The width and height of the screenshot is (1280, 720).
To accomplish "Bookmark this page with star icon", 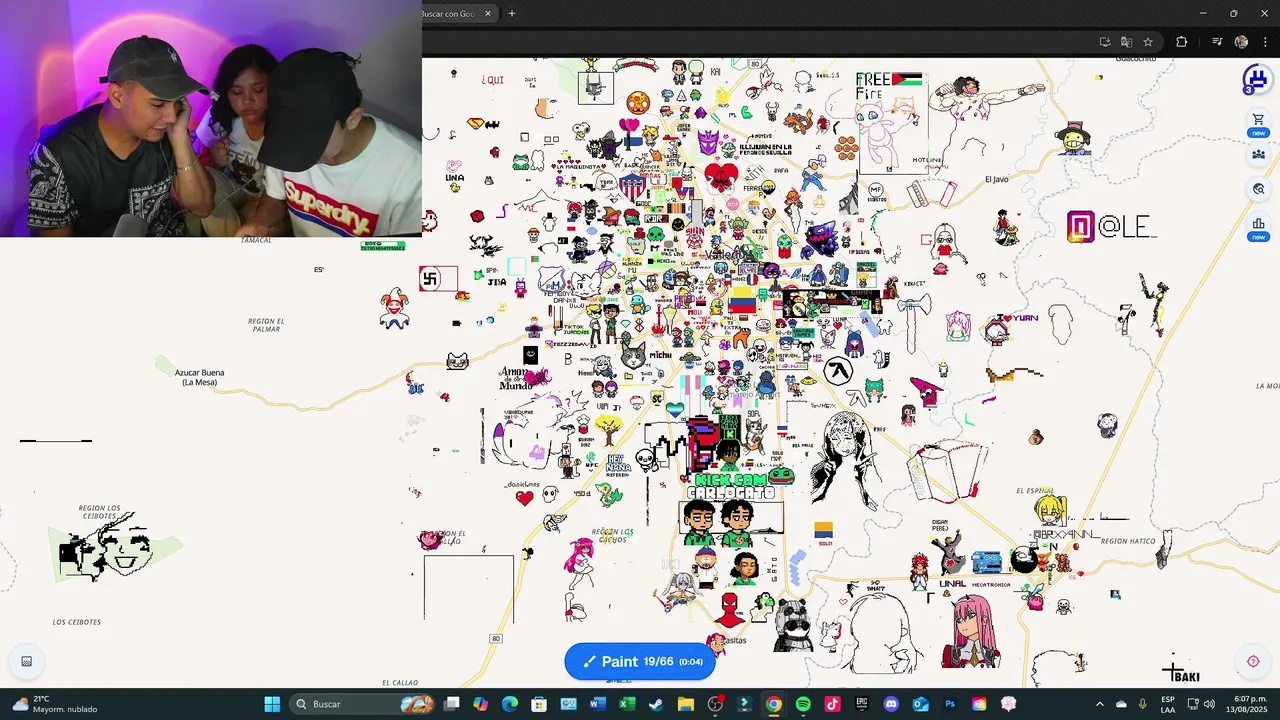I will [x=1148, y=42].
